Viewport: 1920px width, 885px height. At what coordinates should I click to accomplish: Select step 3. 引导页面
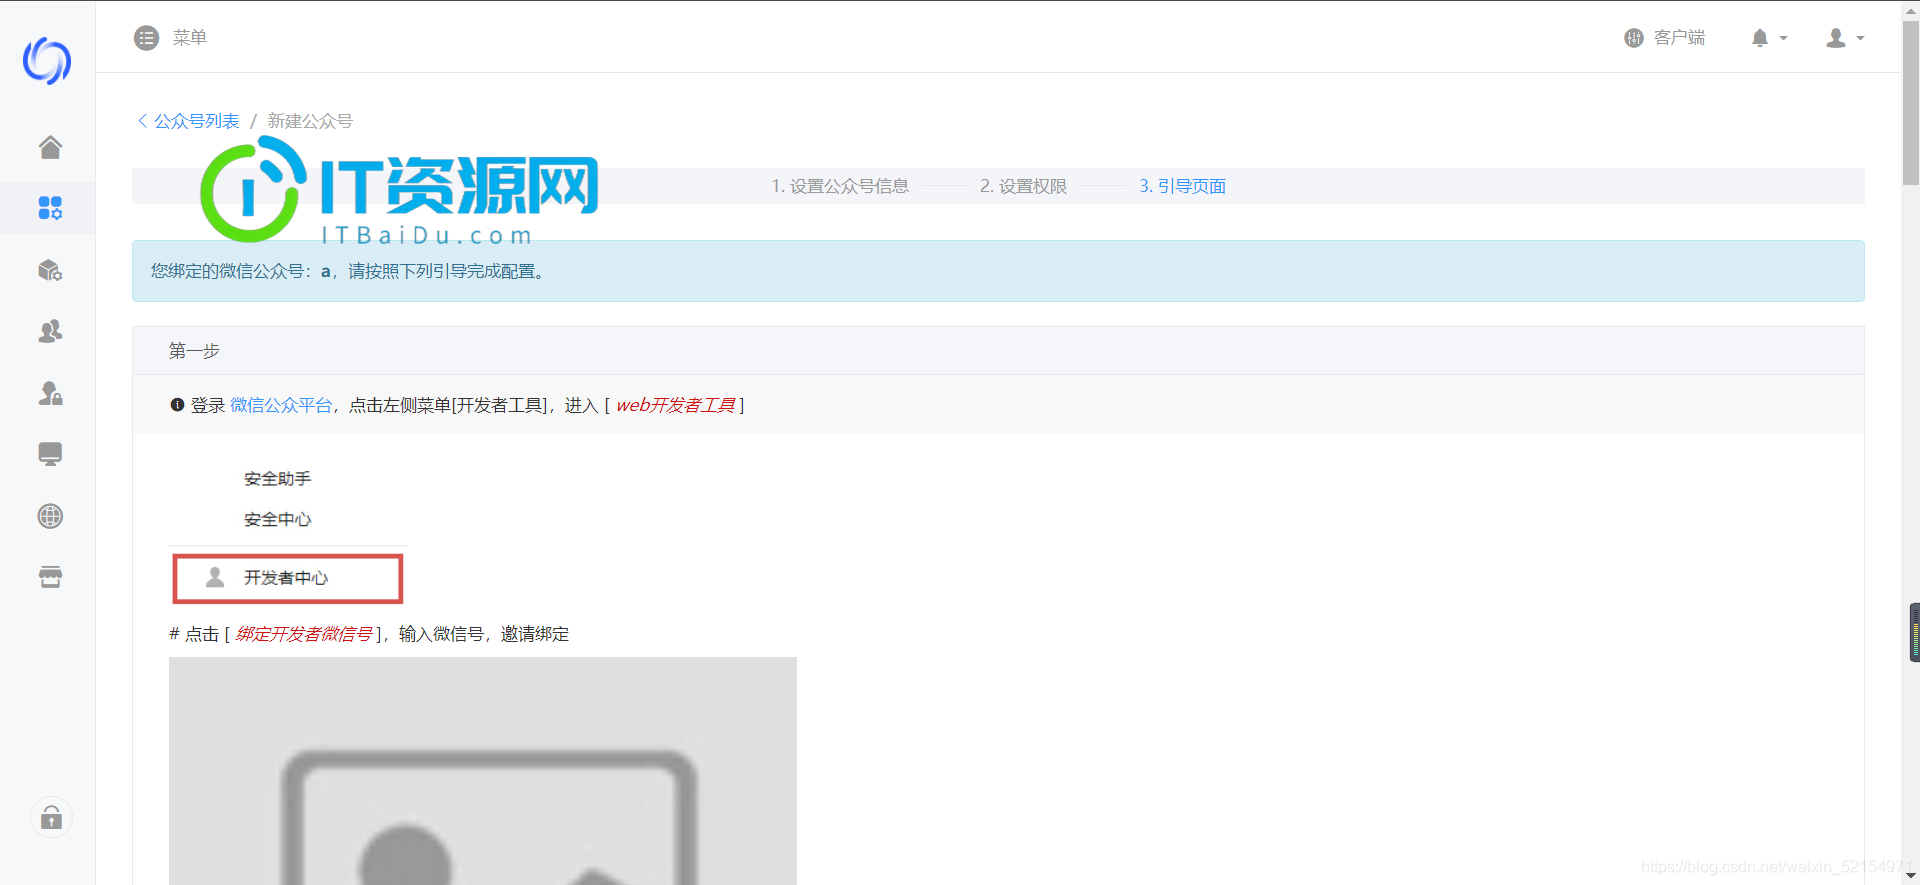coord(1182,186)
